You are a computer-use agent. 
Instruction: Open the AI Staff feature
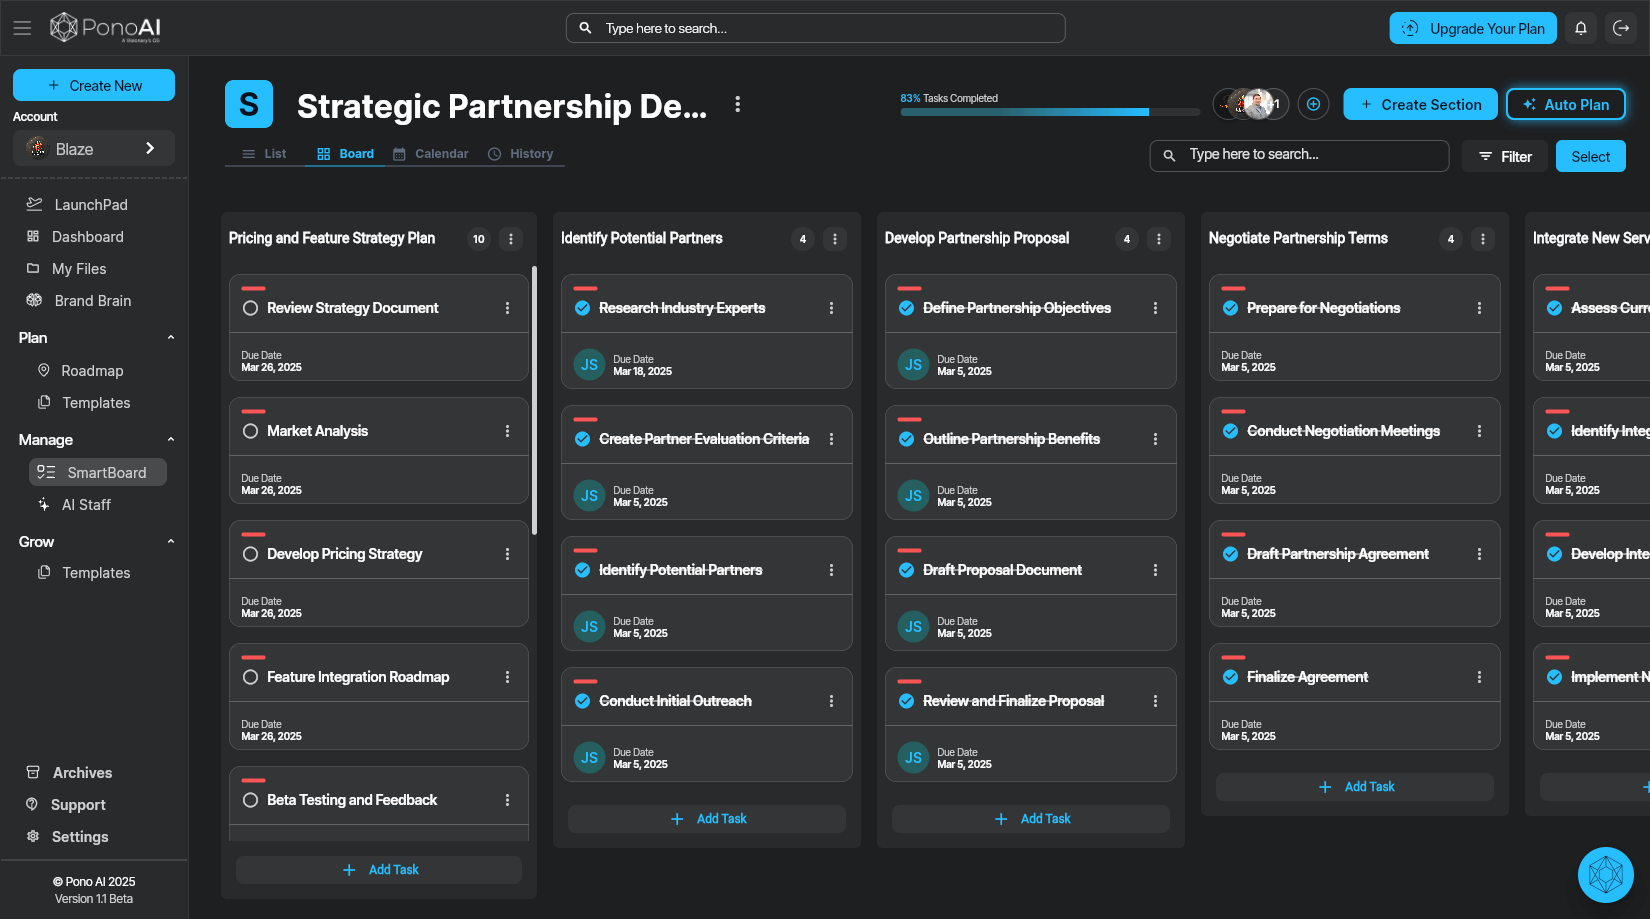(44, 504)
